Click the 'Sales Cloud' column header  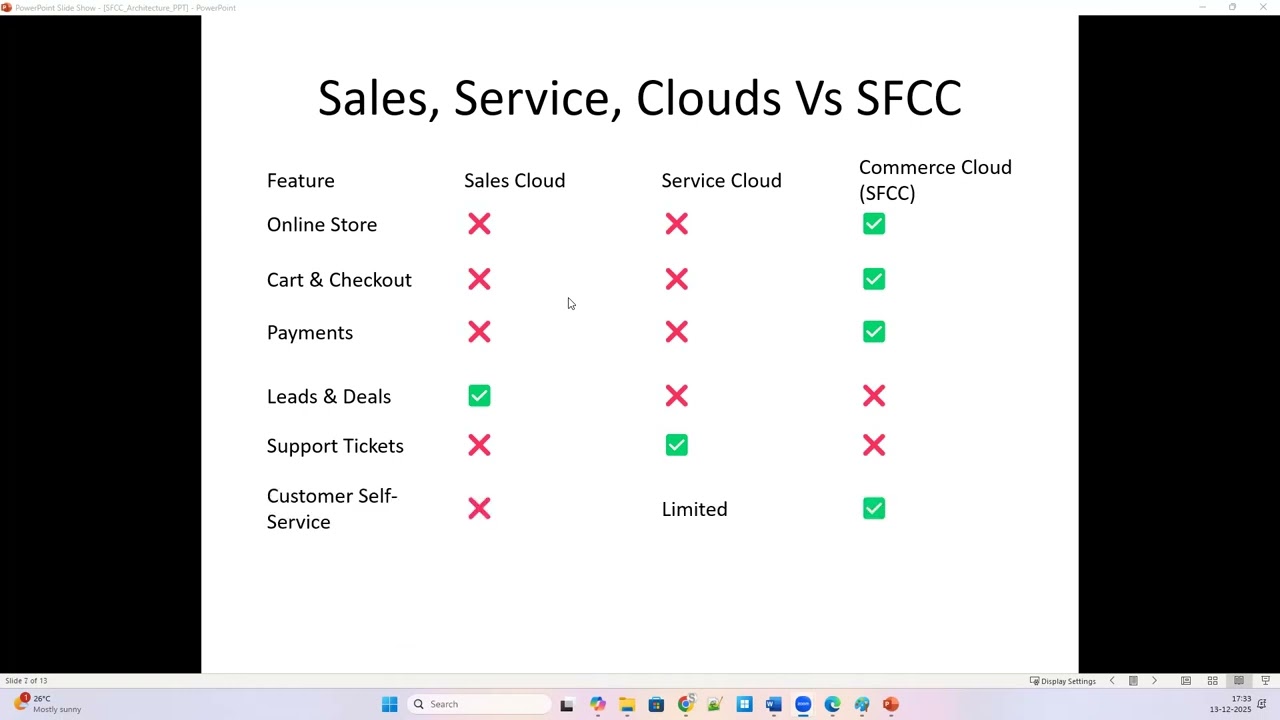point(514,181)
